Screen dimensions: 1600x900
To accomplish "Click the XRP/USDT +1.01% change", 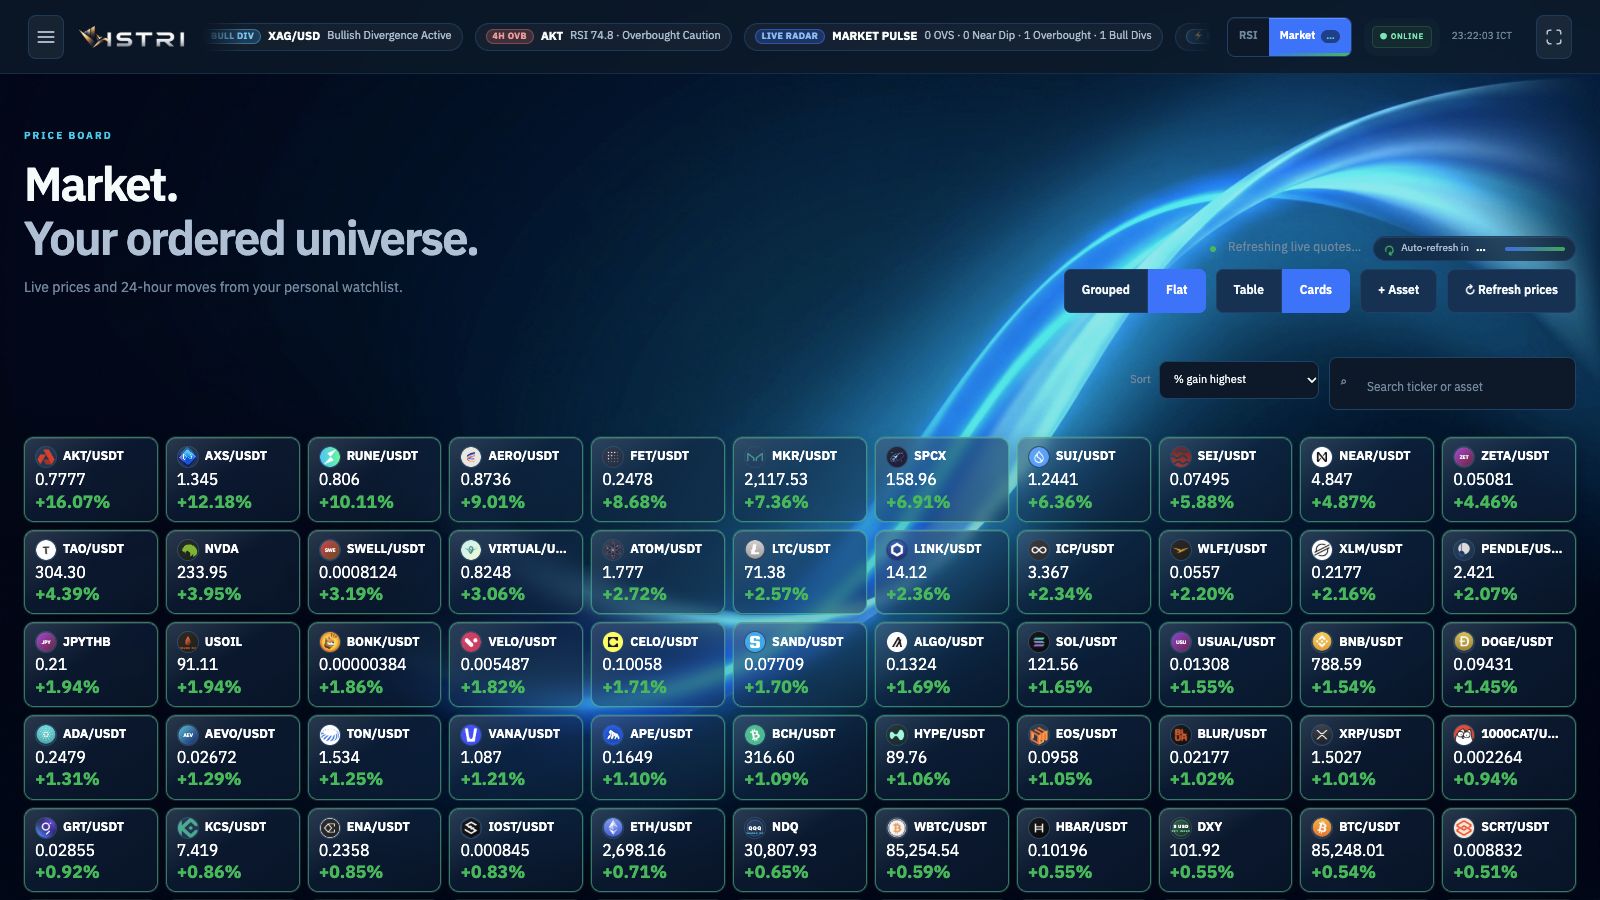I will coord(1343,779).
